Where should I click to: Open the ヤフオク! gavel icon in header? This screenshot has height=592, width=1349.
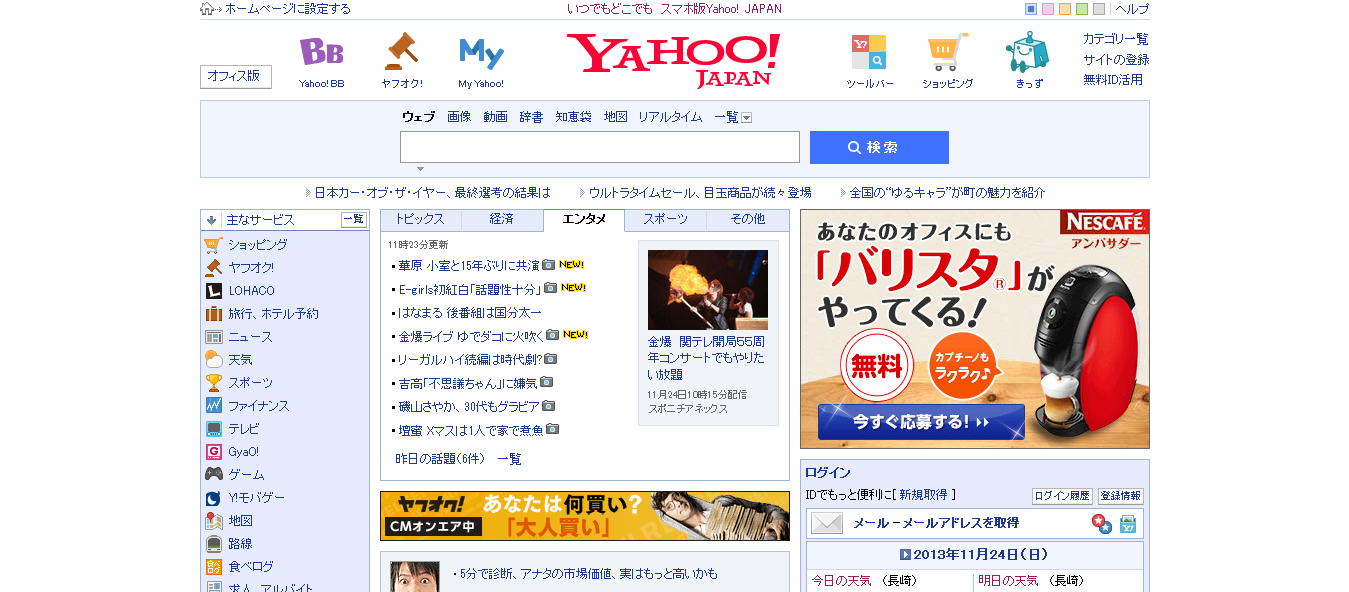[401, 51]
